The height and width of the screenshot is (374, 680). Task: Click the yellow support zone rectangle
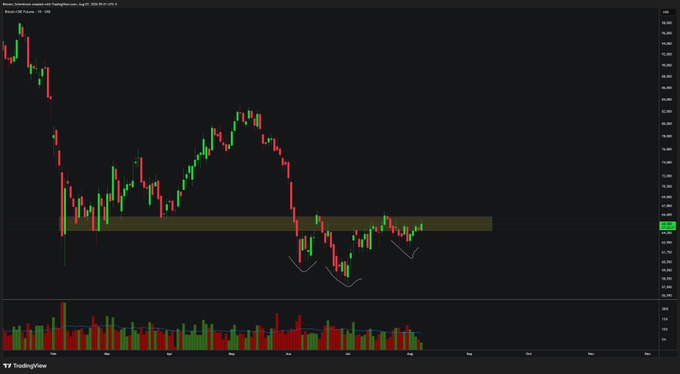pyautogui.click(x=276, y=223)
